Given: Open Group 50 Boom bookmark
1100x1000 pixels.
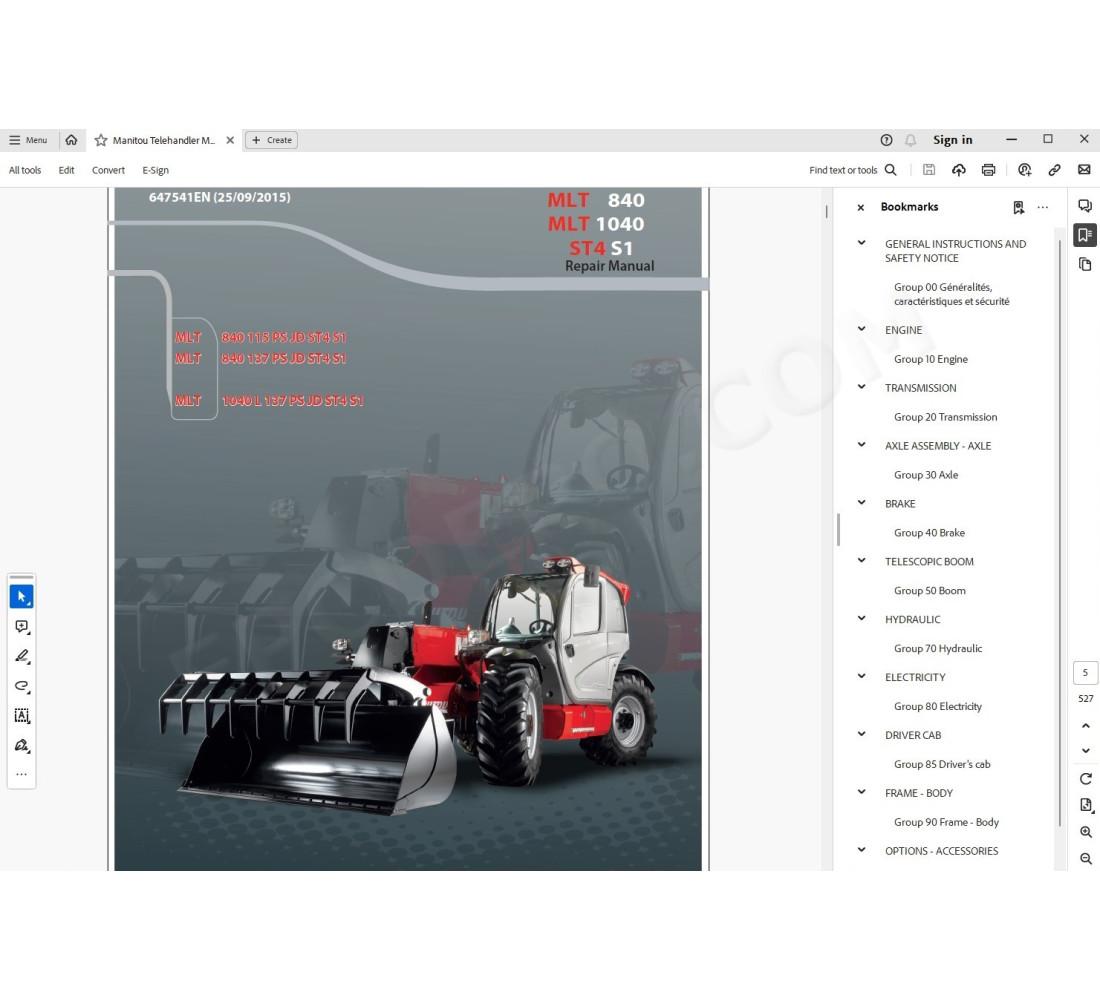Looking at the screenshot, I should coord(930,591).
